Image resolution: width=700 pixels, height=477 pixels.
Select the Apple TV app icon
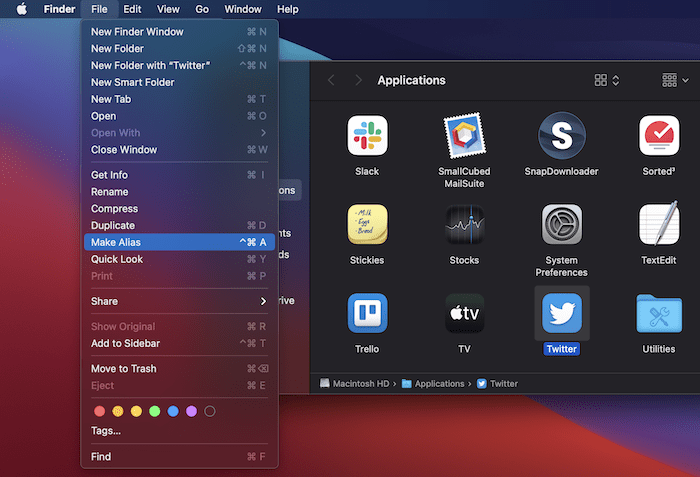[x=464, y=313]
